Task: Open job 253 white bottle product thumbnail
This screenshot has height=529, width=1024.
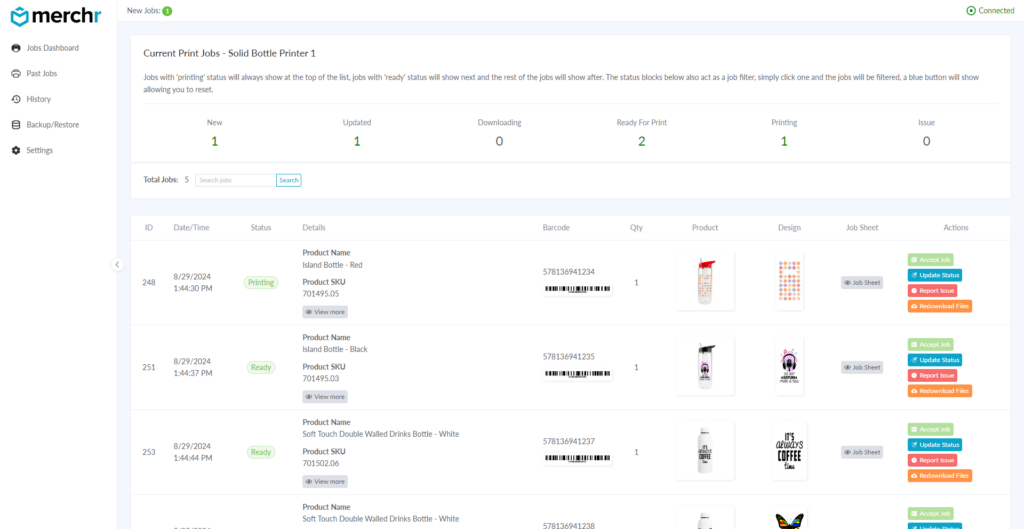Action: pyautogui.click(x=705, y=451)
